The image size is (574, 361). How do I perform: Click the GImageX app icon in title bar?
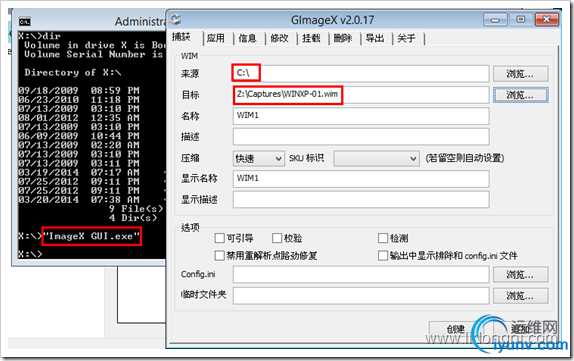tap(175, 19)
